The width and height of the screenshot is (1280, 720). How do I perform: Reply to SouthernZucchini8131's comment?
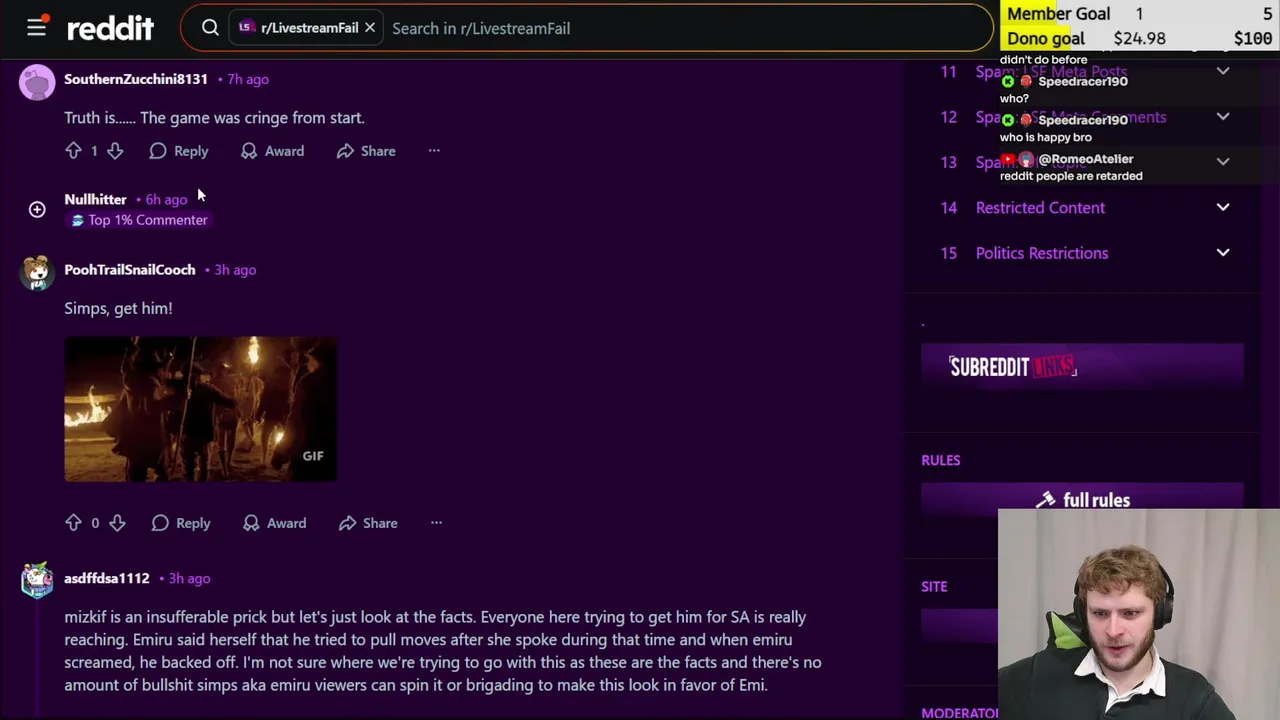click(179, 151)
